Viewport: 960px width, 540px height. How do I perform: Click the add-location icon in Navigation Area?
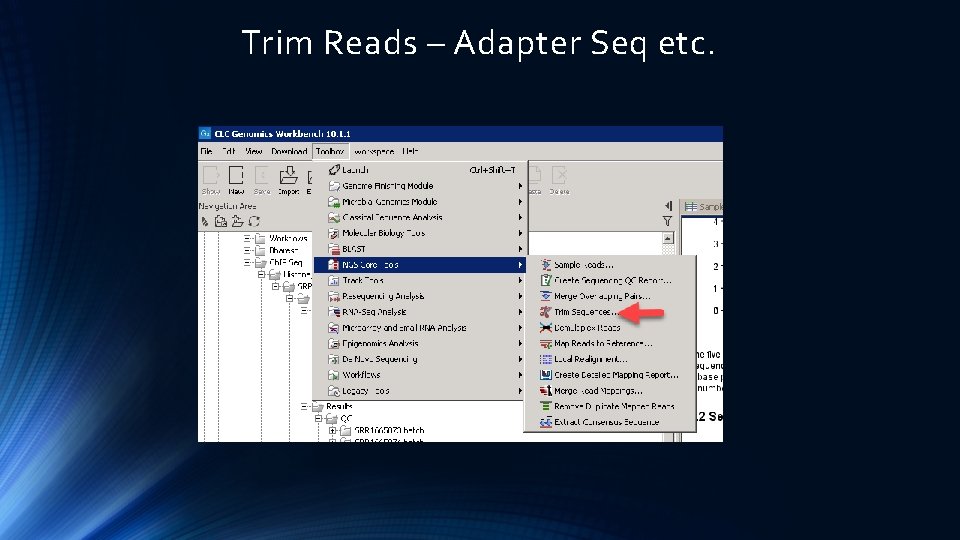[220, 221]
